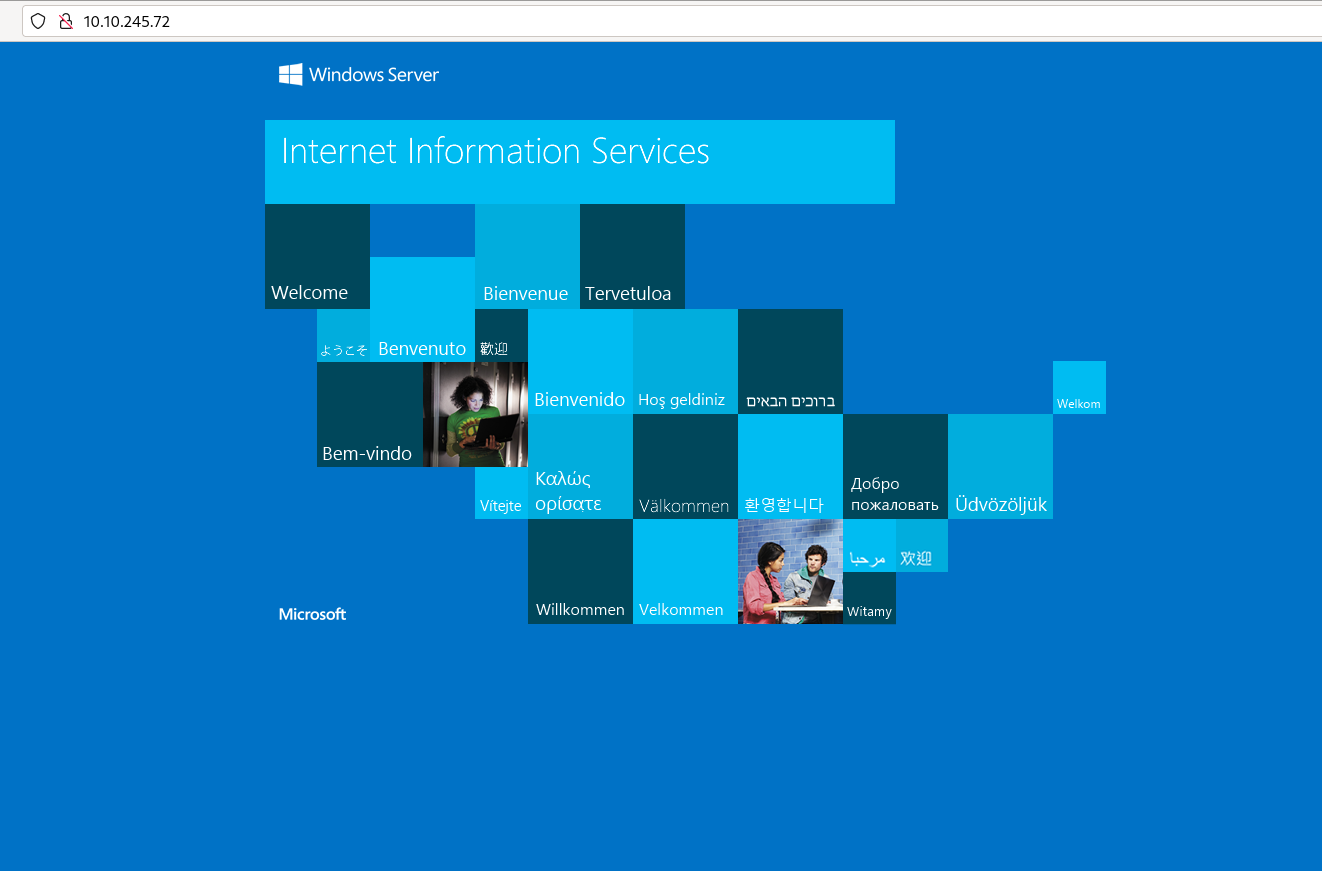Viewport: 1322px width, 871px height.
Task: Click the Välkommen tile
Action: pyautogui.click(x=685, y=466)
